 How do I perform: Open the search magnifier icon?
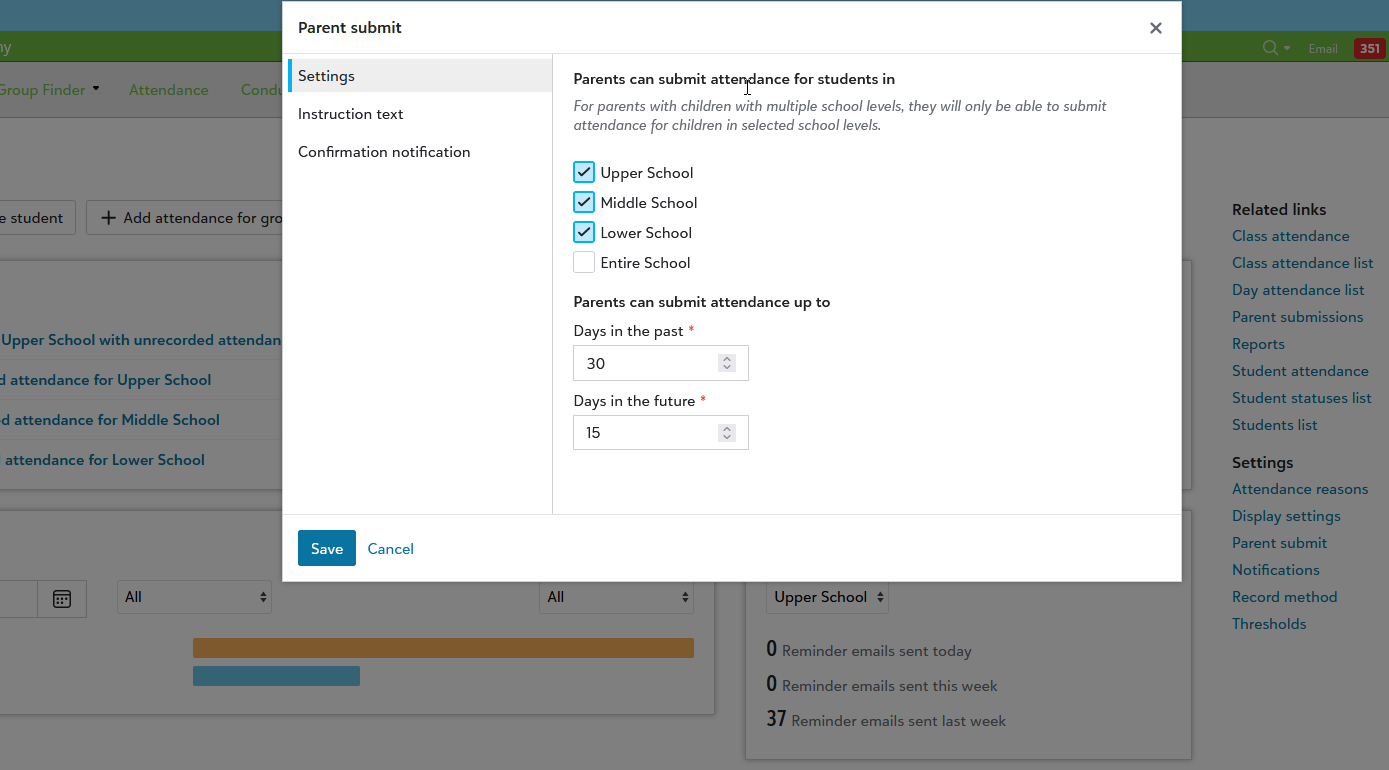click(1268, 48)
